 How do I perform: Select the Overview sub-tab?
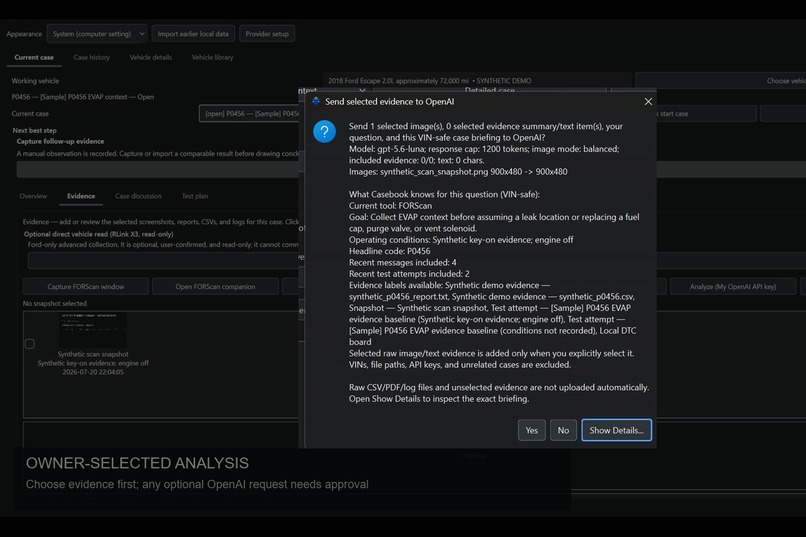coord(33,196)
